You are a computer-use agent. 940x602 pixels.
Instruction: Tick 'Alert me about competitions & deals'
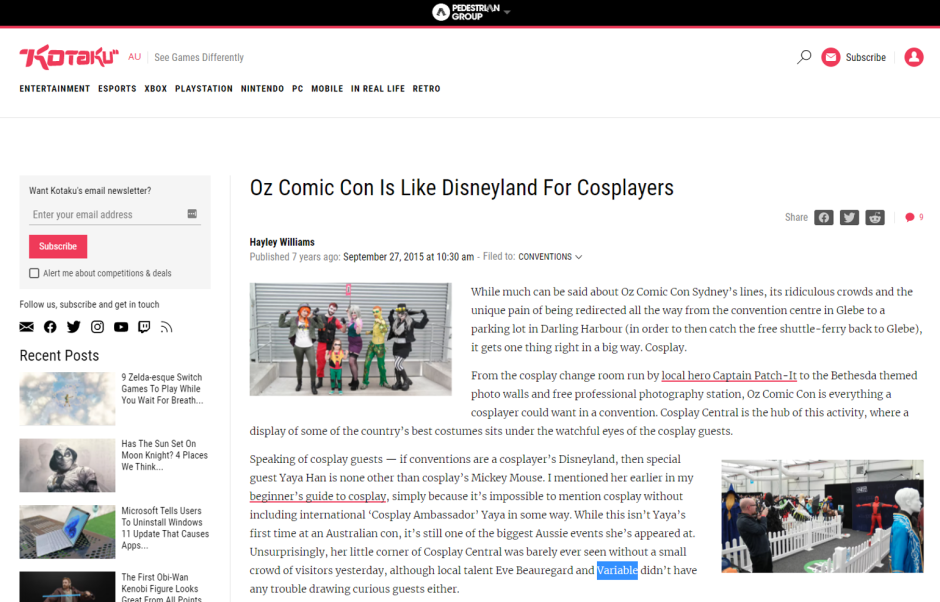(x=34, y=273)
